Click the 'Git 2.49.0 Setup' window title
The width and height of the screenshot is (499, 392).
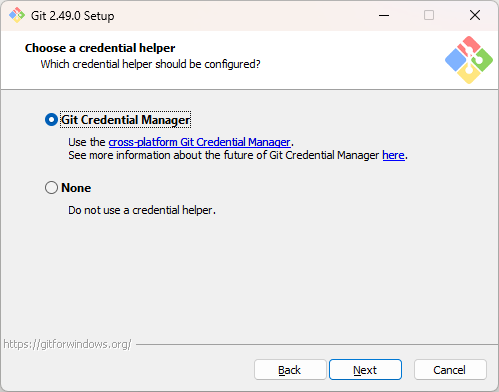[x=73, y=16]
